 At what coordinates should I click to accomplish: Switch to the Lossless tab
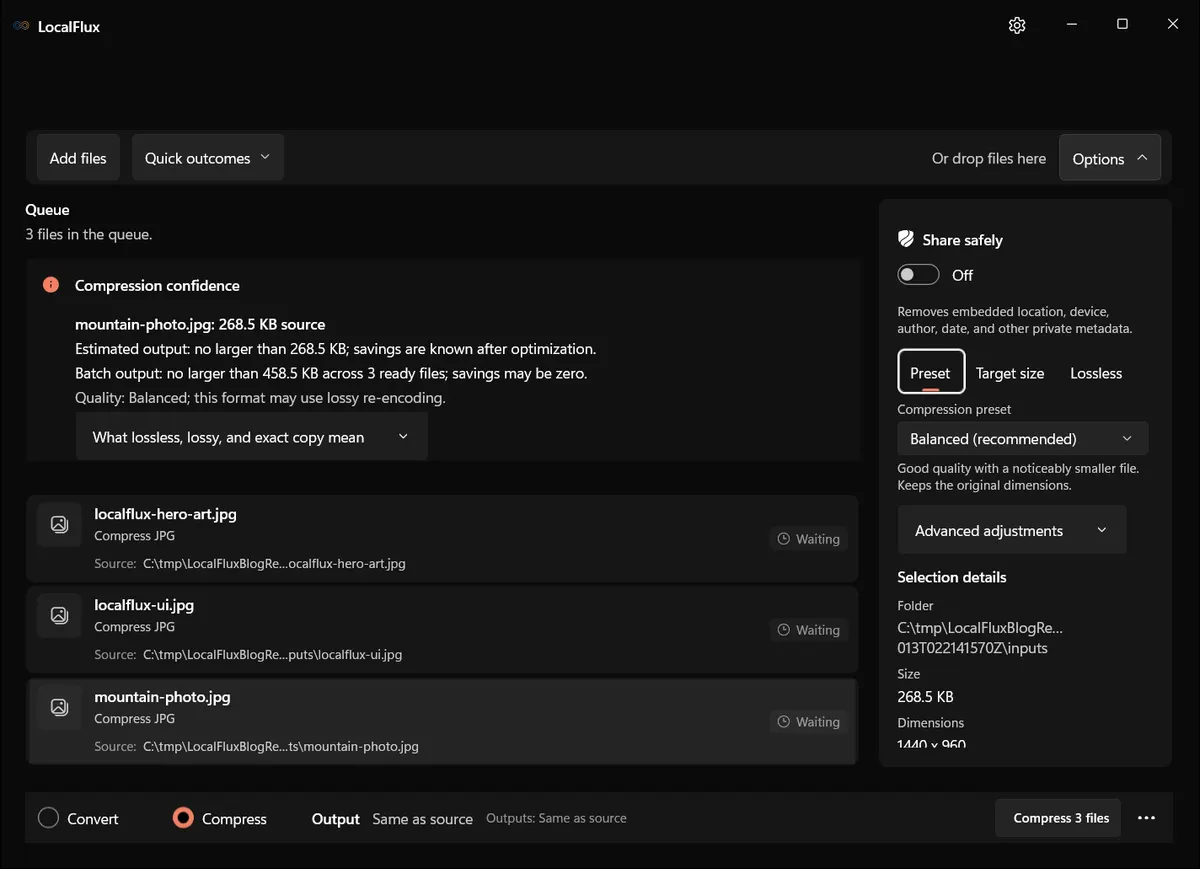[1096, 373]
